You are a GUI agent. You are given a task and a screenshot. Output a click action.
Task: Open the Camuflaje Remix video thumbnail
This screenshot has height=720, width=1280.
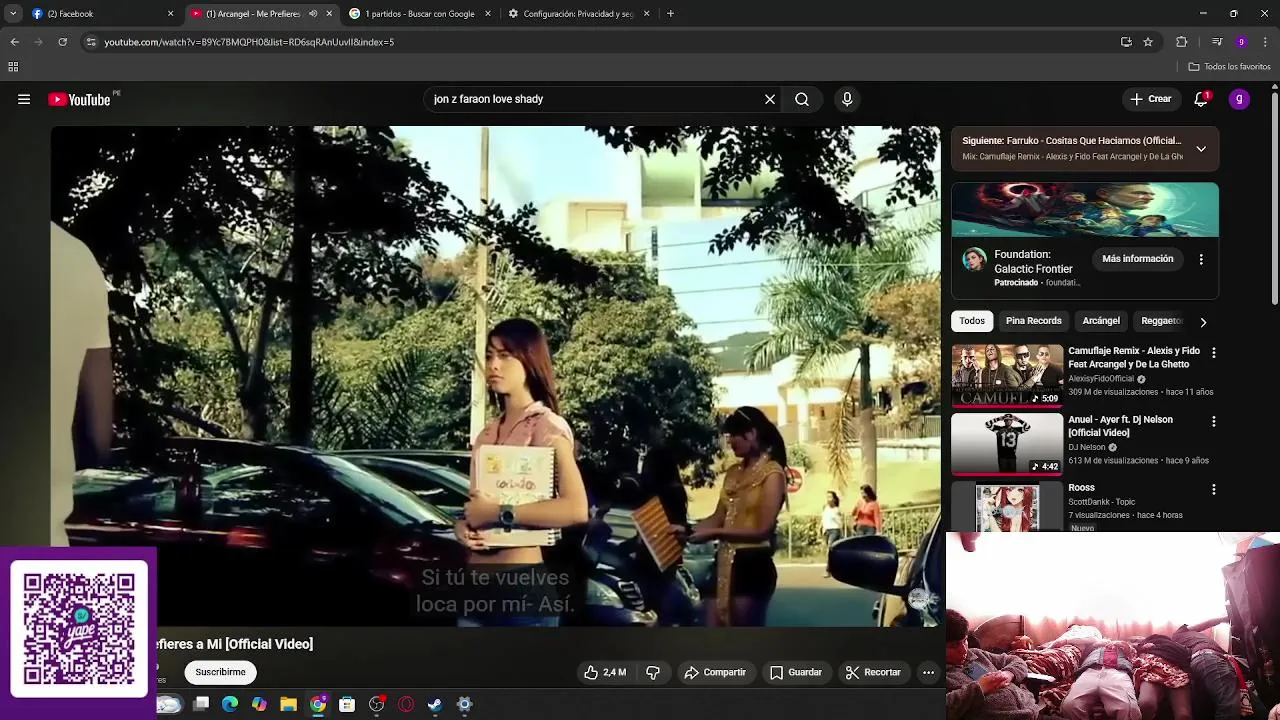coord(1007,376)
